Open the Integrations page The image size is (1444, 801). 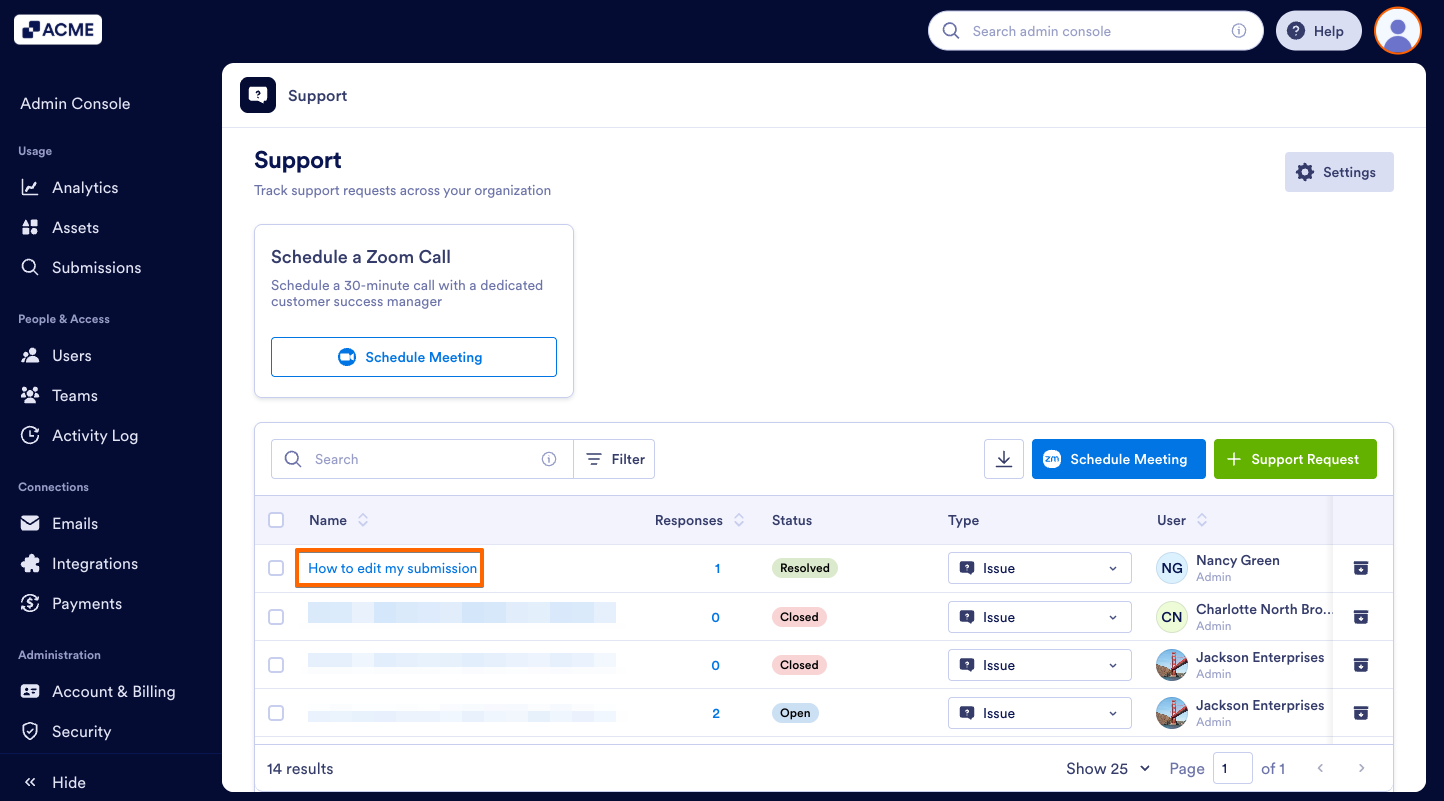point(94,563)
